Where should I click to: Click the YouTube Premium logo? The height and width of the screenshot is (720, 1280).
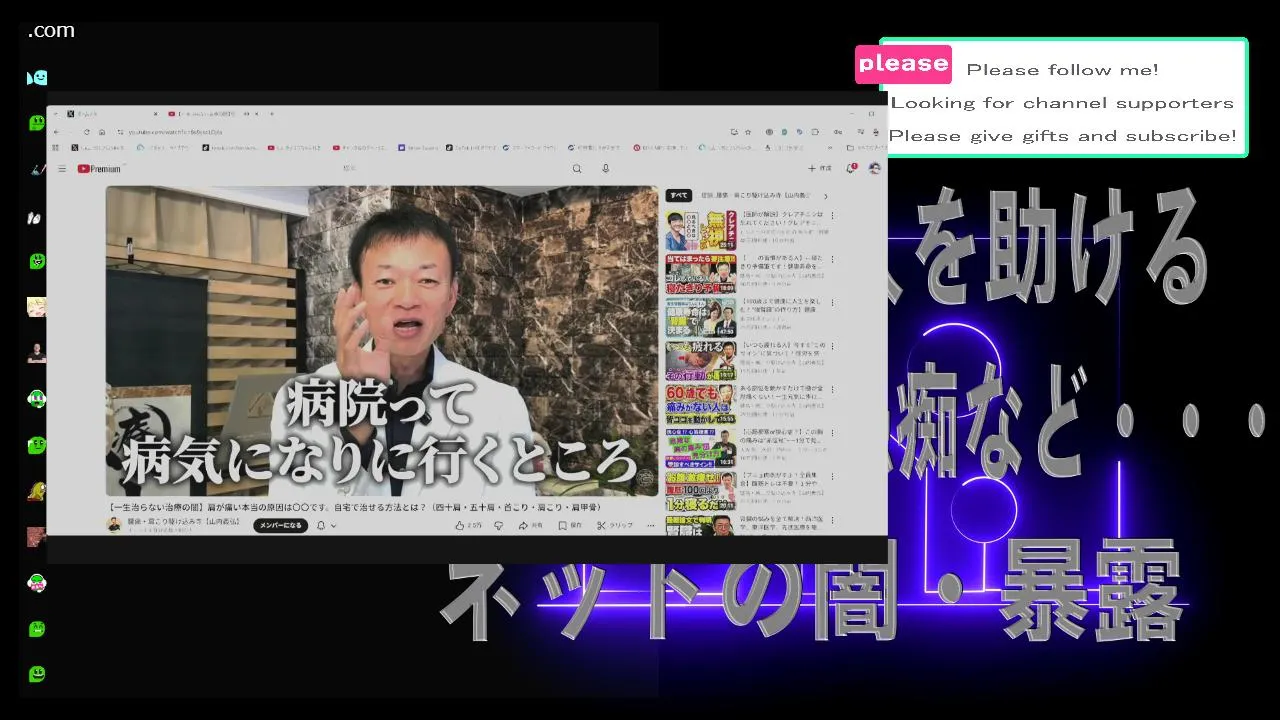pos(99,169)
